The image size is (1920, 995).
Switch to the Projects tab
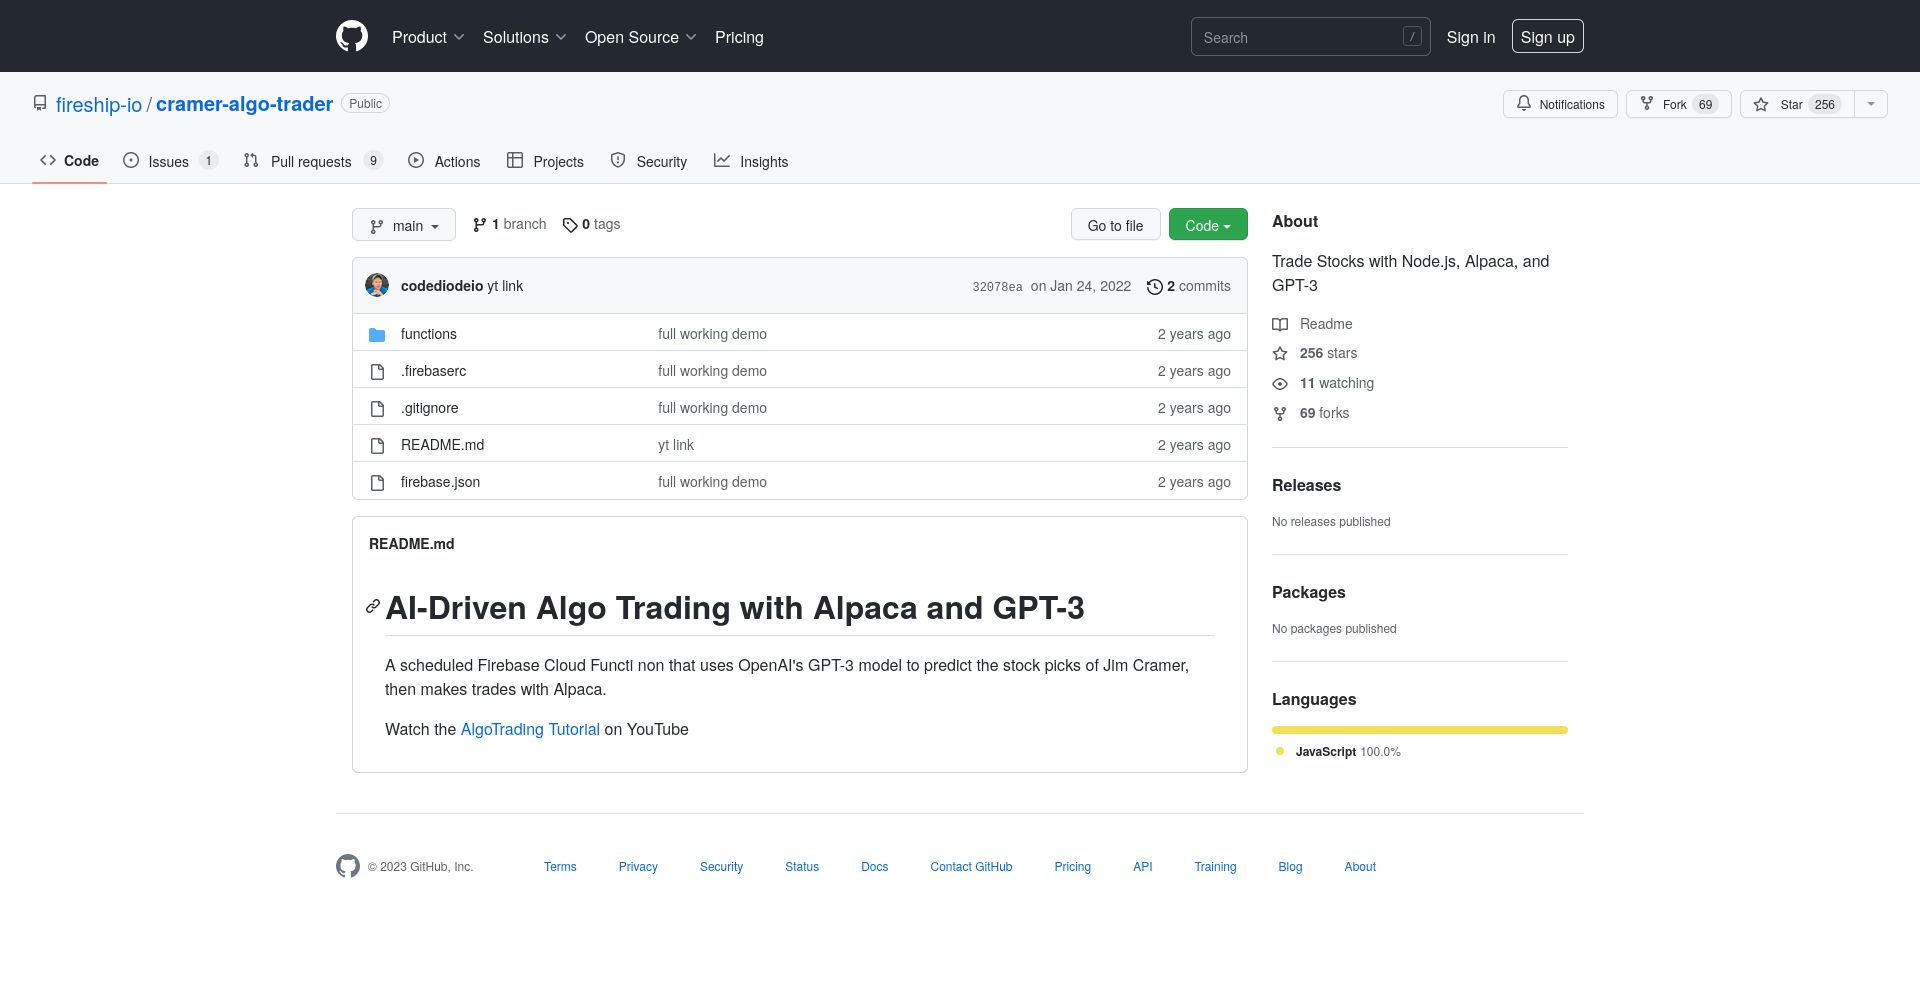coord(545,161)
